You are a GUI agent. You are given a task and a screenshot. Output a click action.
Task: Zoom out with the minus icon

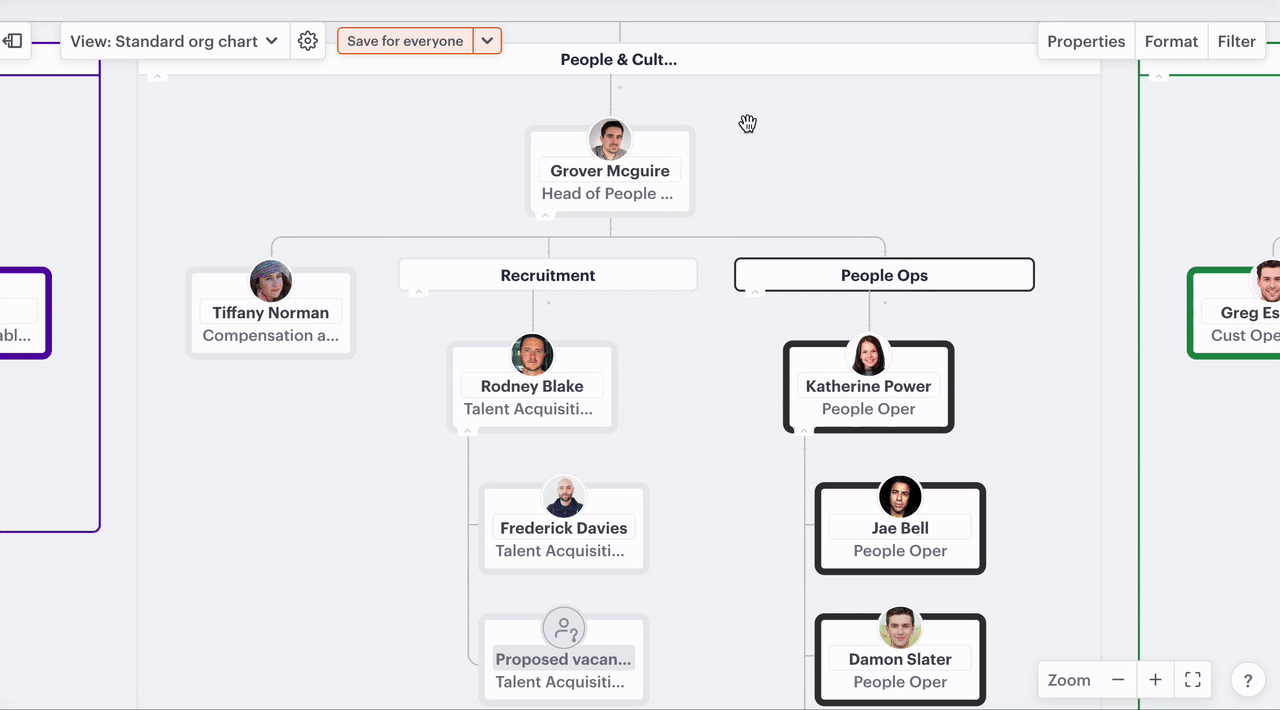coord(1118,680)
